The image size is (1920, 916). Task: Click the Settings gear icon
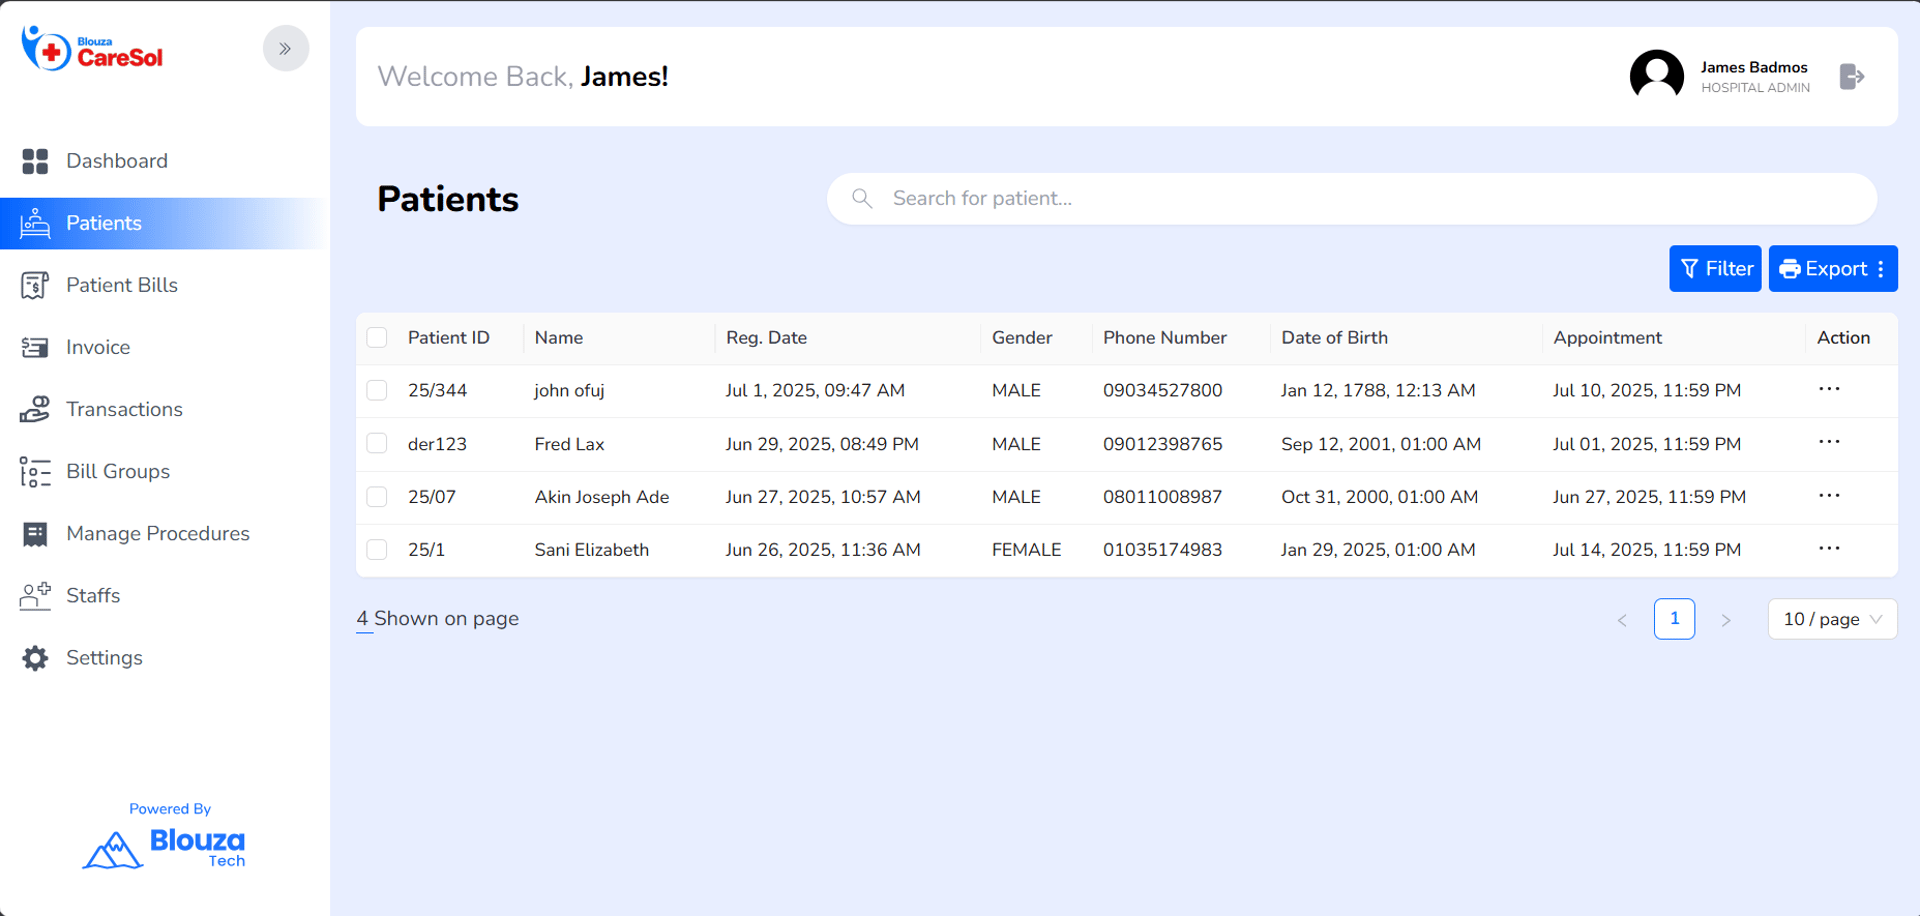coord(35,658)
